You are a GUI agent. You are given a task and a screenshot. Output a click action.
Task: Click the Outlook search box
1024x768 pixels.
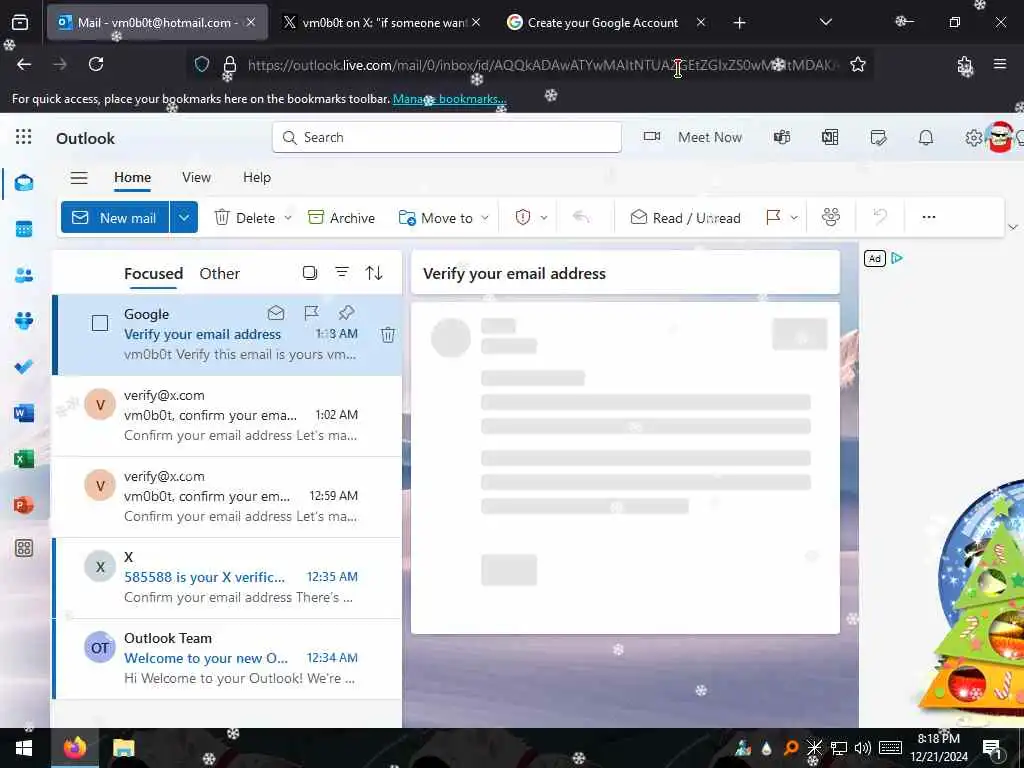click(447, 137)
